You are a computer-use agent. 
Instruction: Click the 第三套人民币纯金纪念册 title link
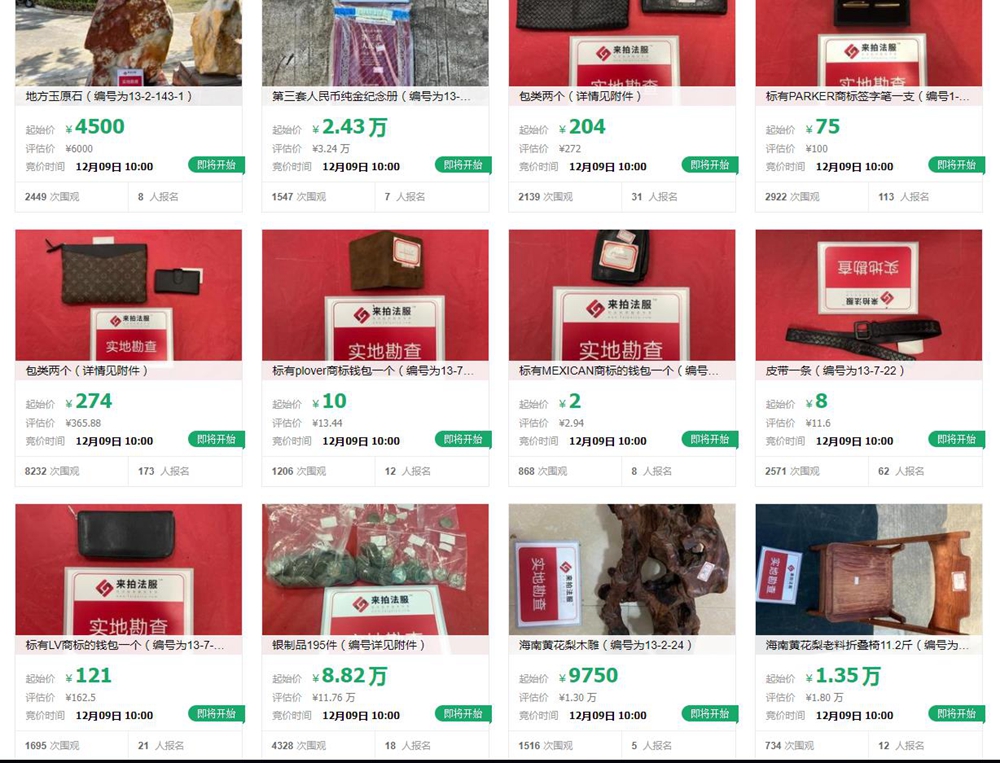click(x=371, y=96)
